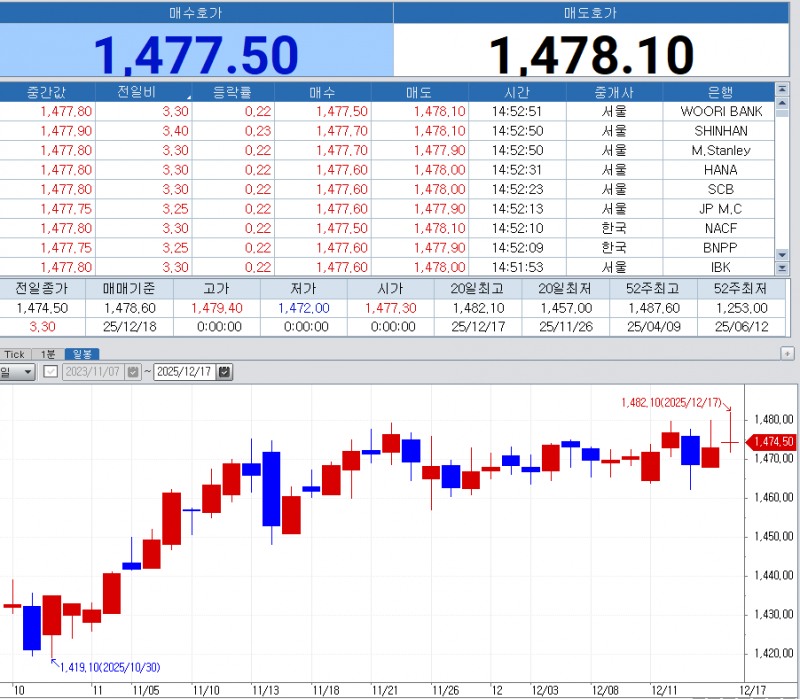The width and height of the screenshot is (800, 699).
Task: Click the plus expand button above chart
Action: pos(786,354)
